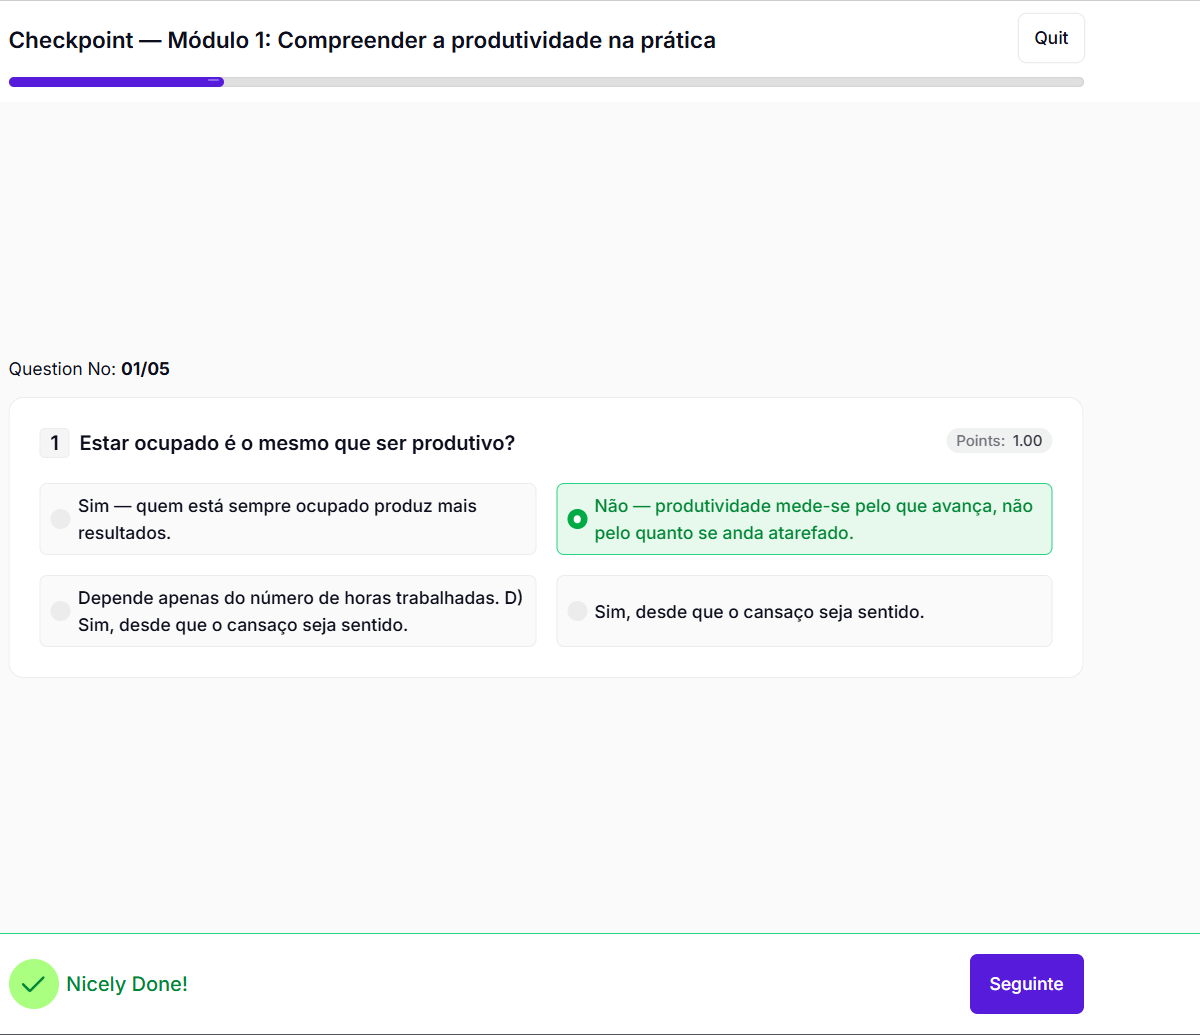Image resolution: width=1200 pixels, height=1035 pixels.
Task: Click the question number 1 badge
Action: [55, 443]
